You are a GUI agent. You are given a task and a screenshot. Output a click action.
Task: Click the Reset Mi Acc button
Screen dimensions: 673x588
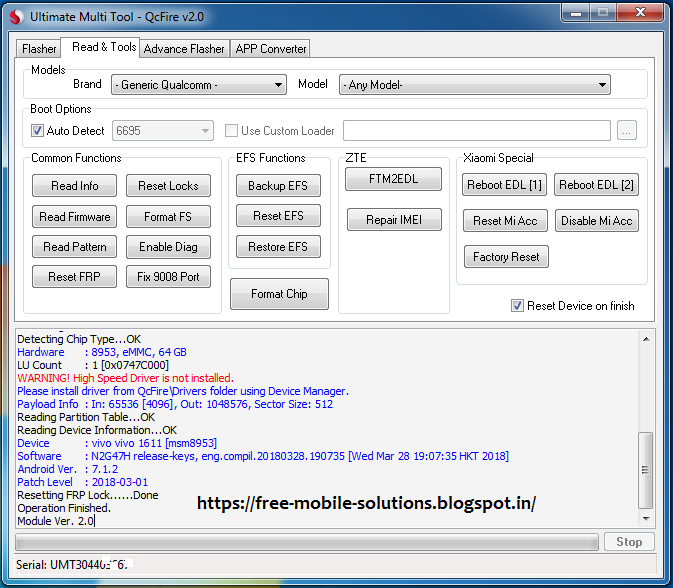[x=505, y=221]
